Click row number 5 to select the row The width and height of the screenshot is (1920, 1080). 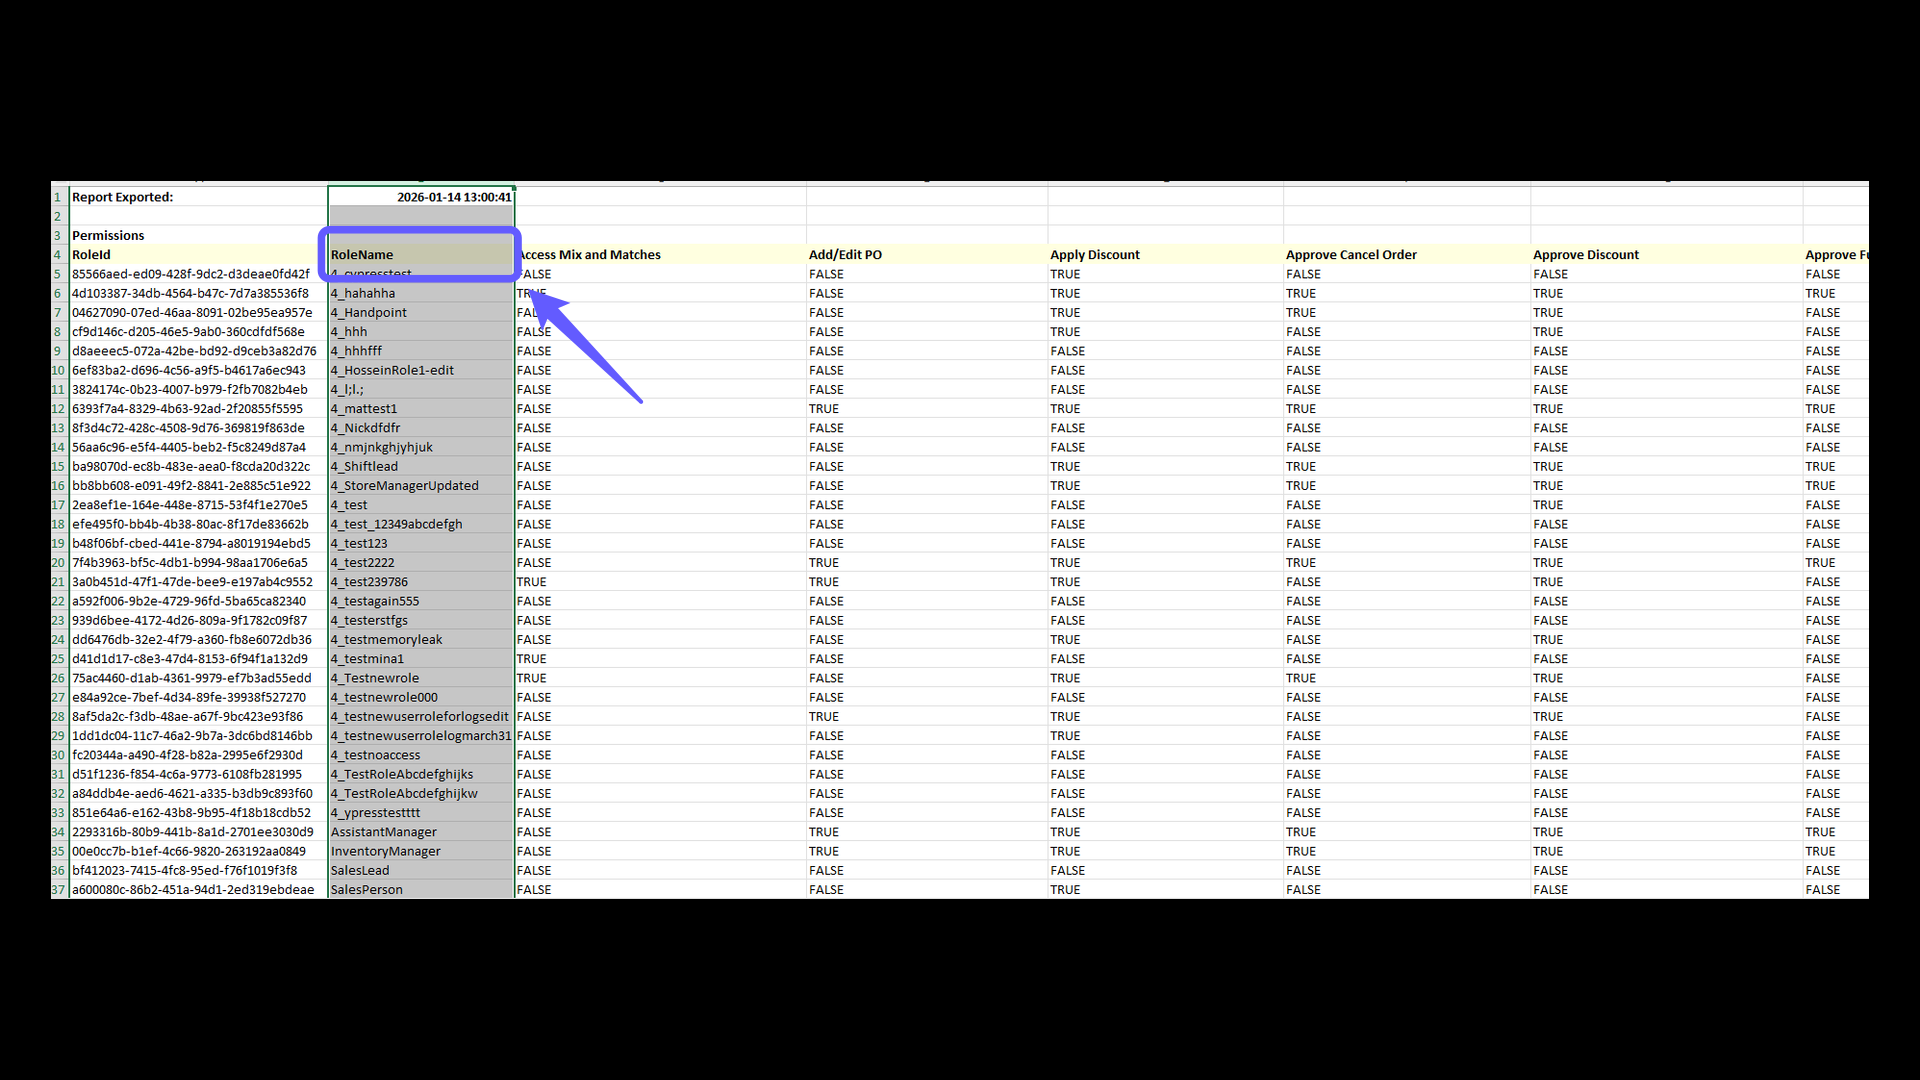(57, 273)
